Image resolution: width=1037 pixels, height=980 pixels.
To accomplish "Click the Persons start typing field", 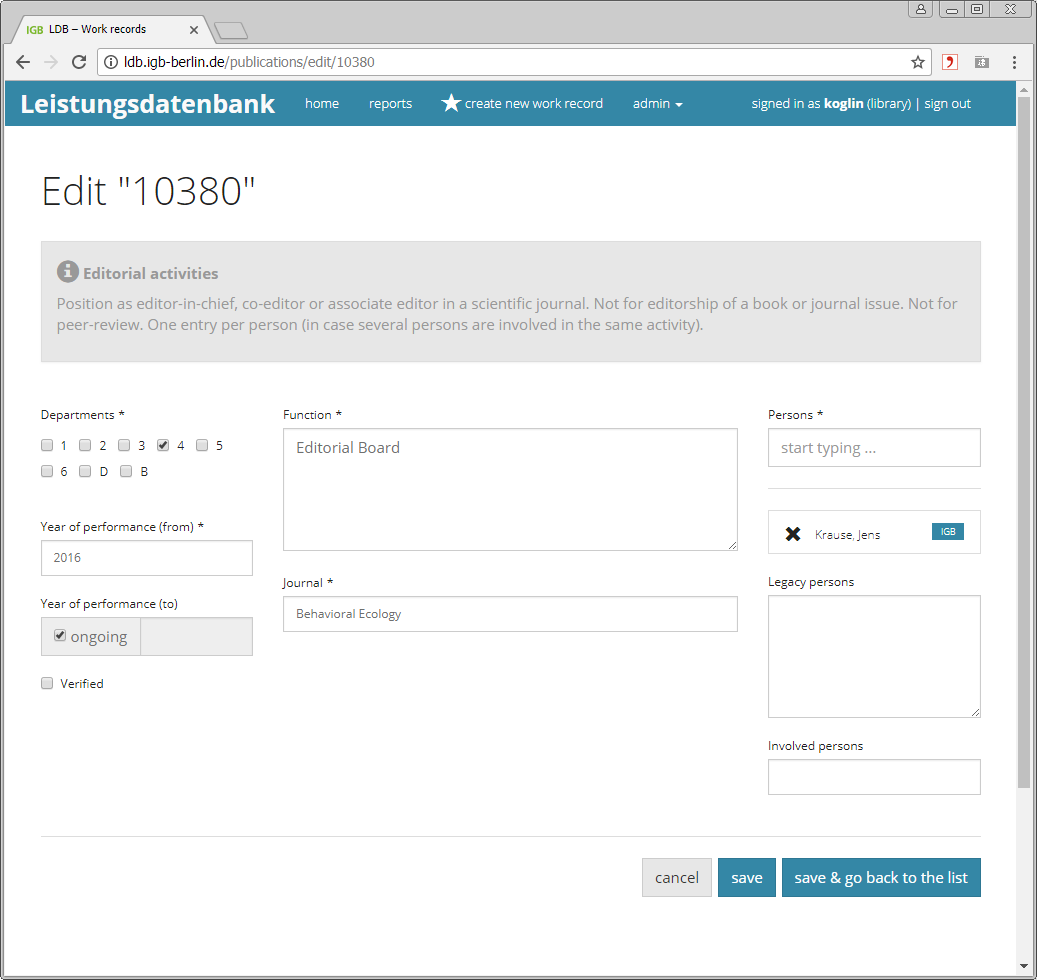I will [873, 448].
